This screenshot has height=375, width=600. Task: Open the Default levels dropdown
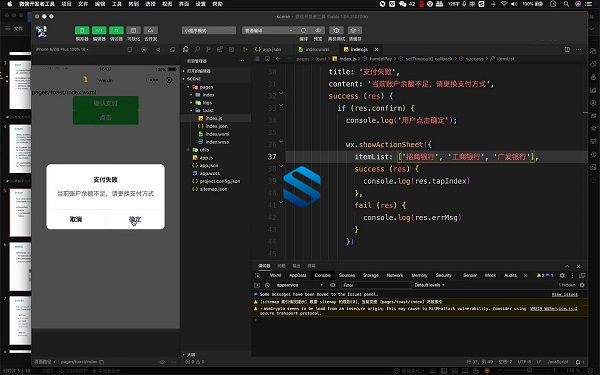[x=430, y=285]
